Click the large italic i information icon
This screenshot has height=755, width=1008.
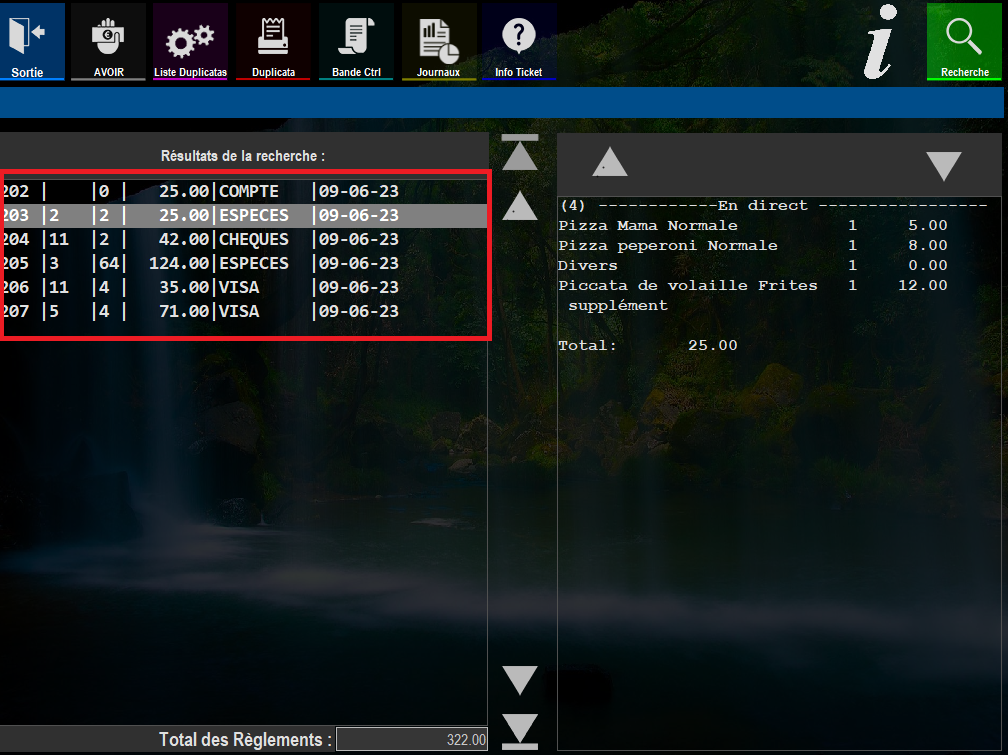(880, 42)
